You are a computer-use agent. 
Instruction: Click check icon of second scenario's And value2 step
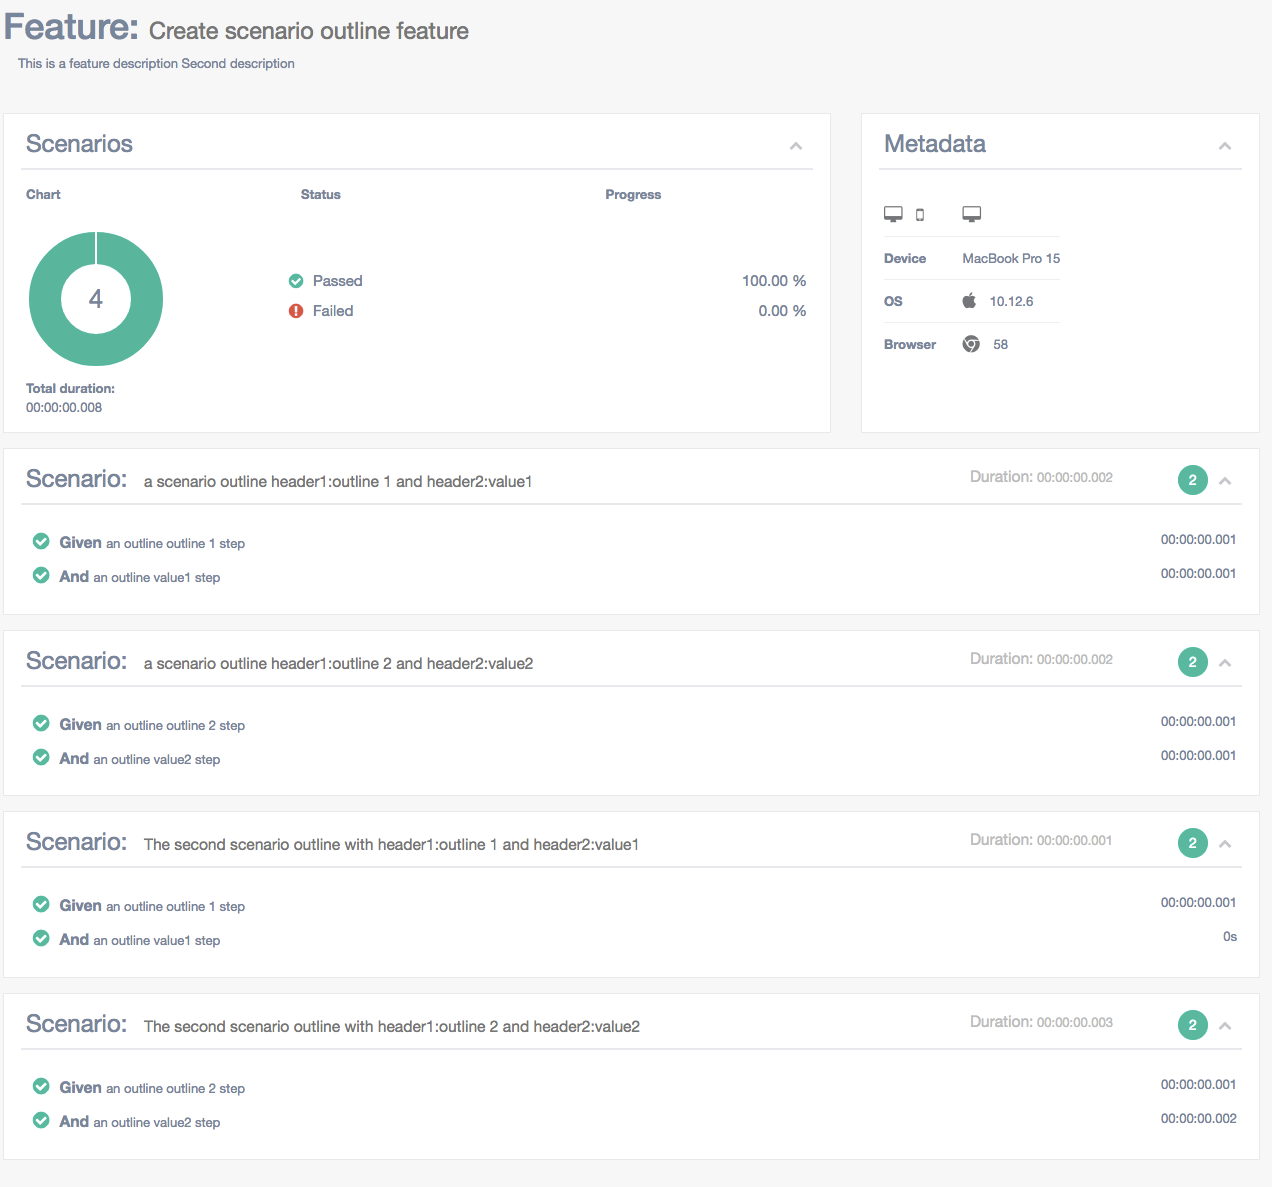(41, 757)
